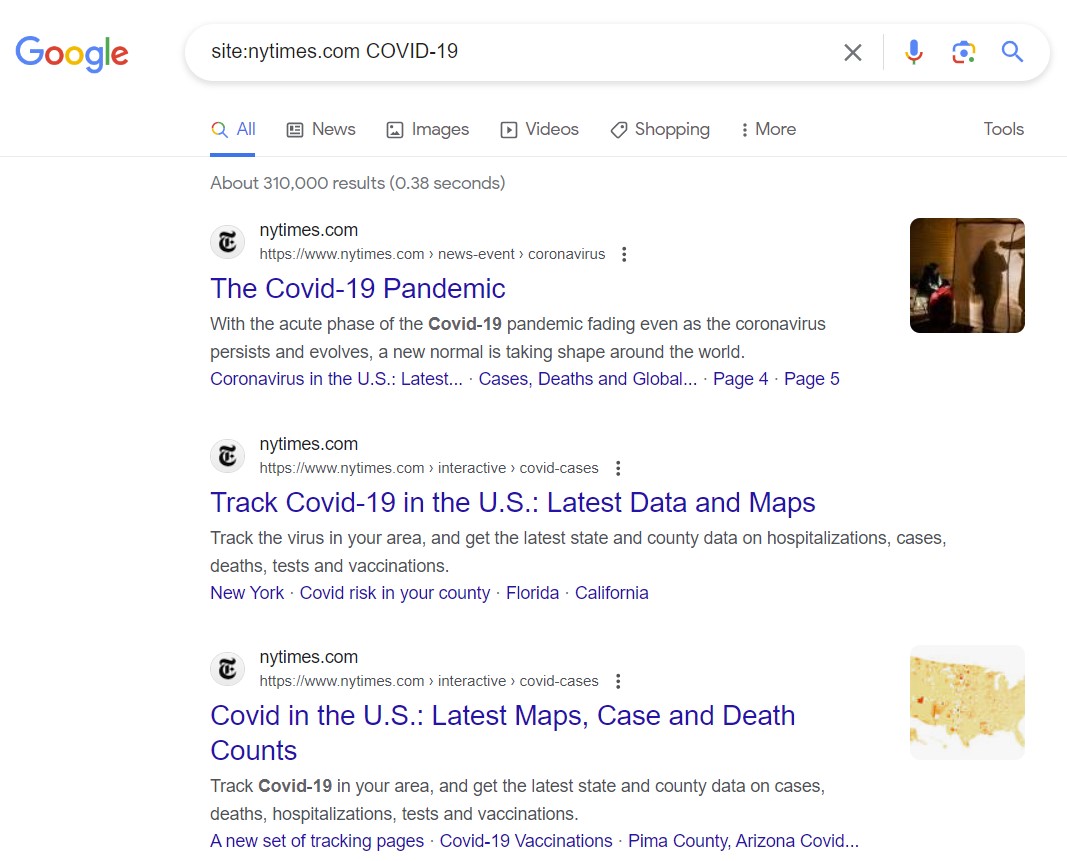Open options menu for news-event coronavirus result

pyautogui.click(x=624, y=254)
